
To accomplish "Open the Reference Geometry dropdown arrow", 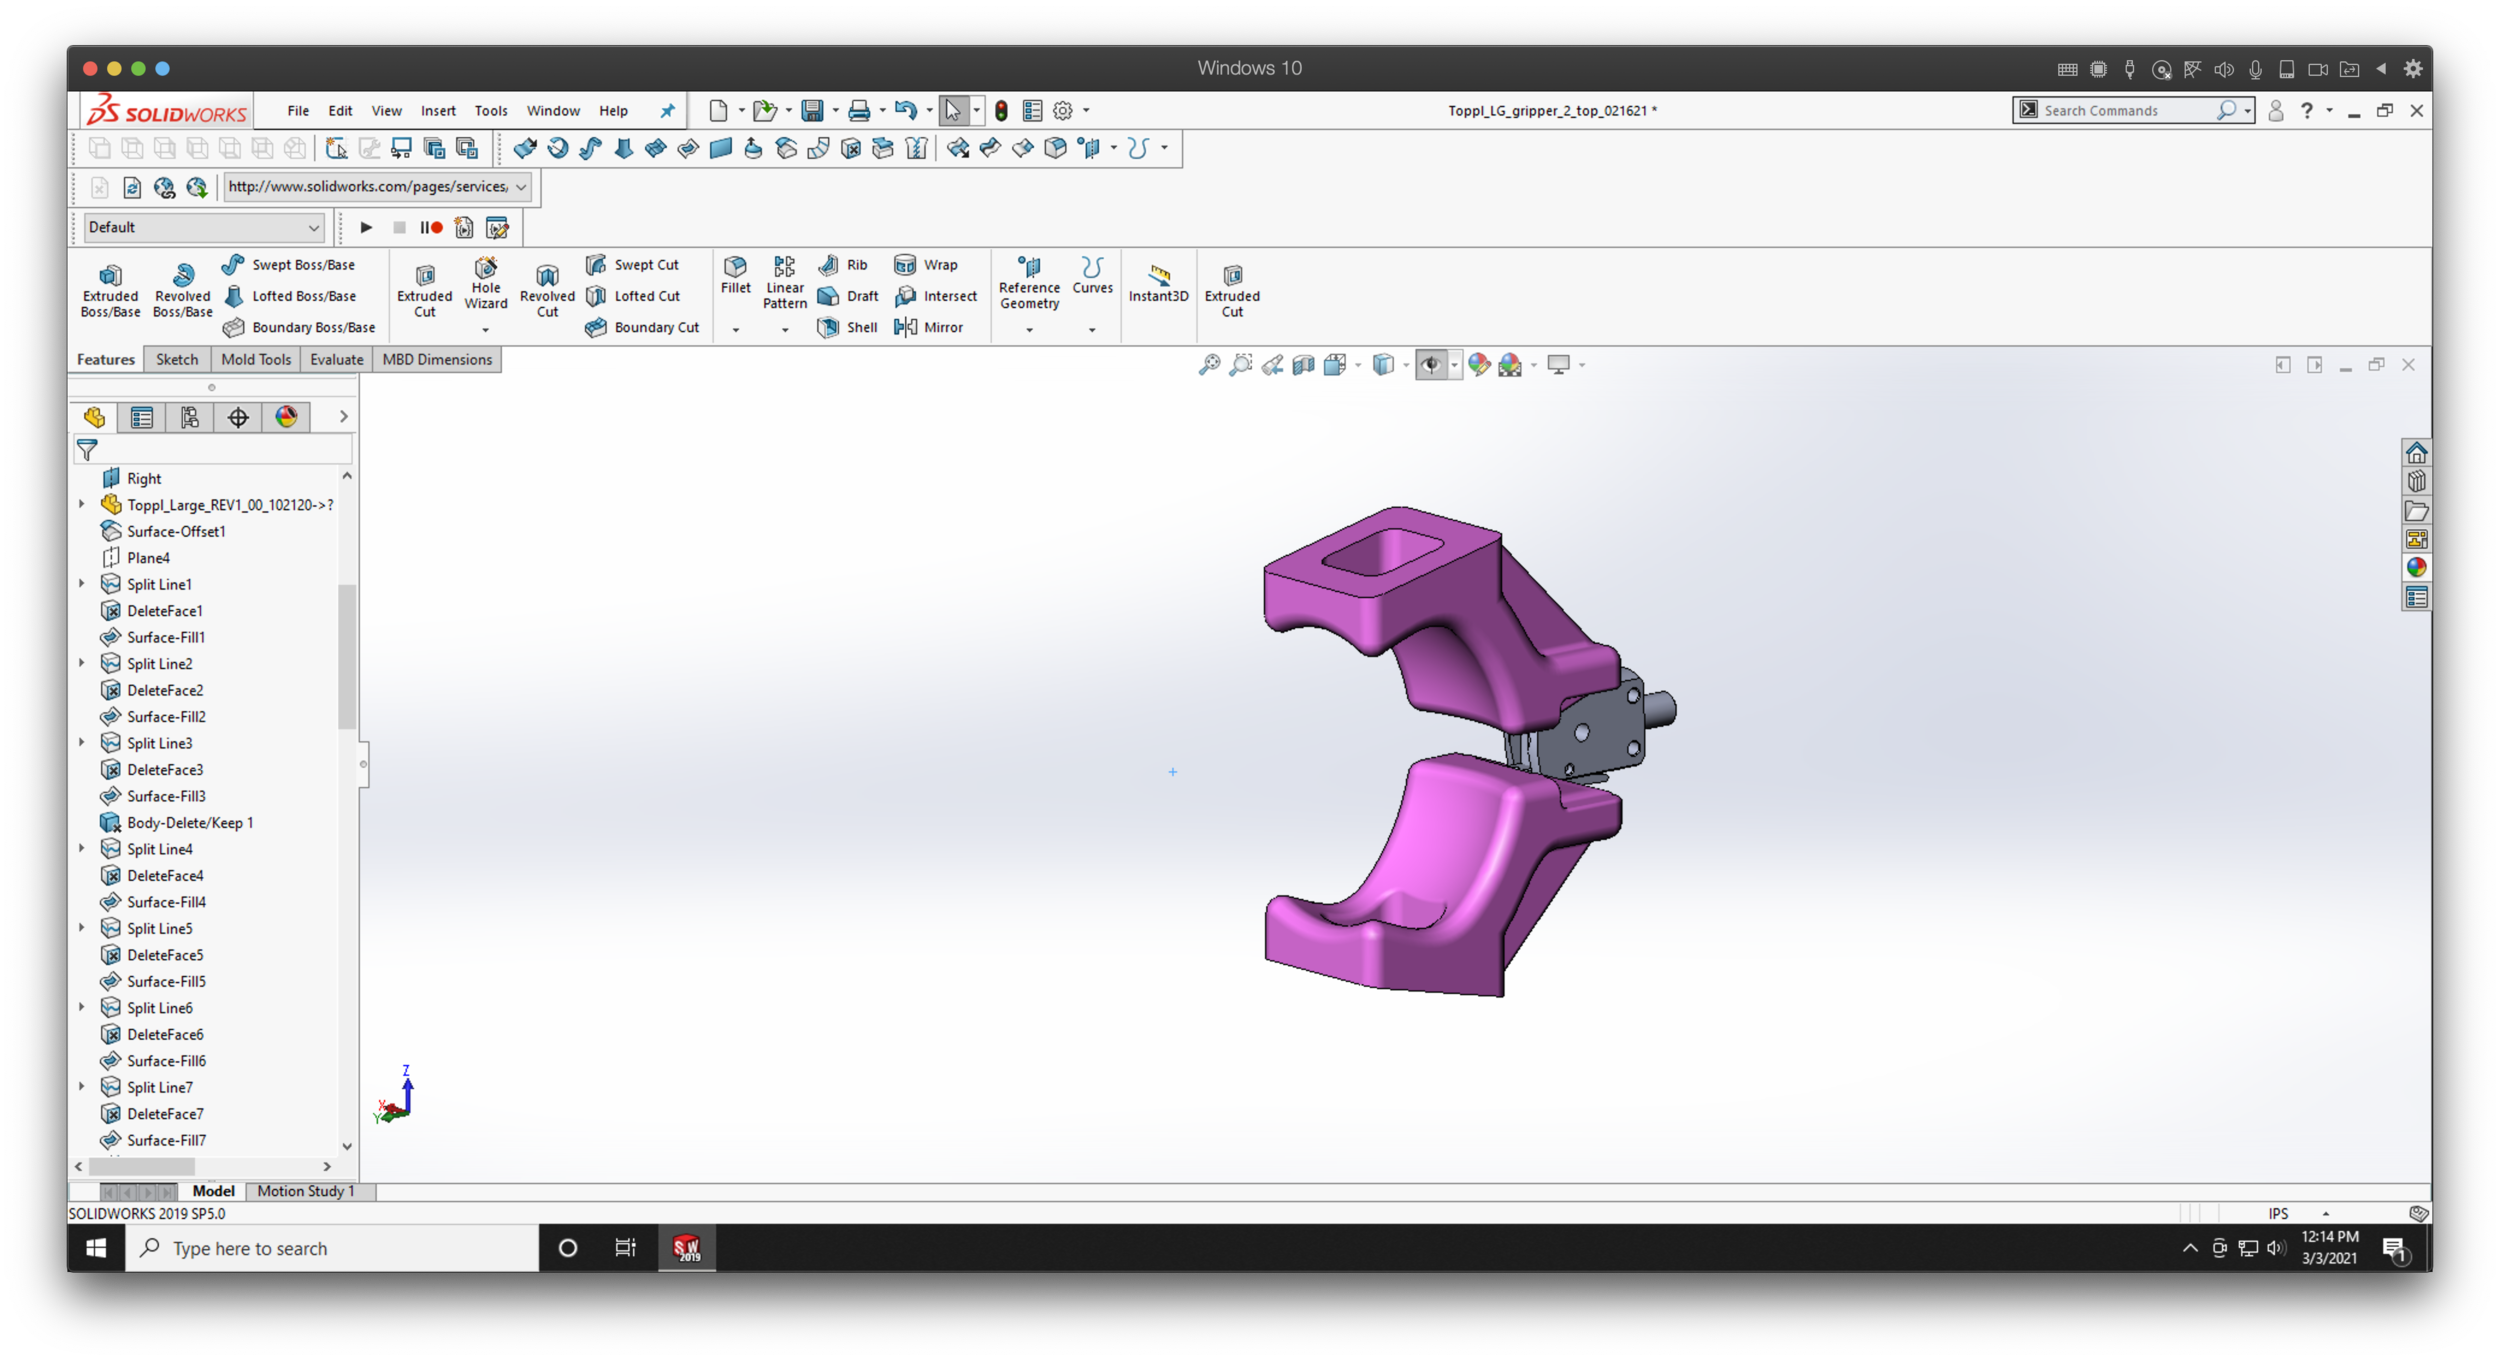I will [1029, 329].
